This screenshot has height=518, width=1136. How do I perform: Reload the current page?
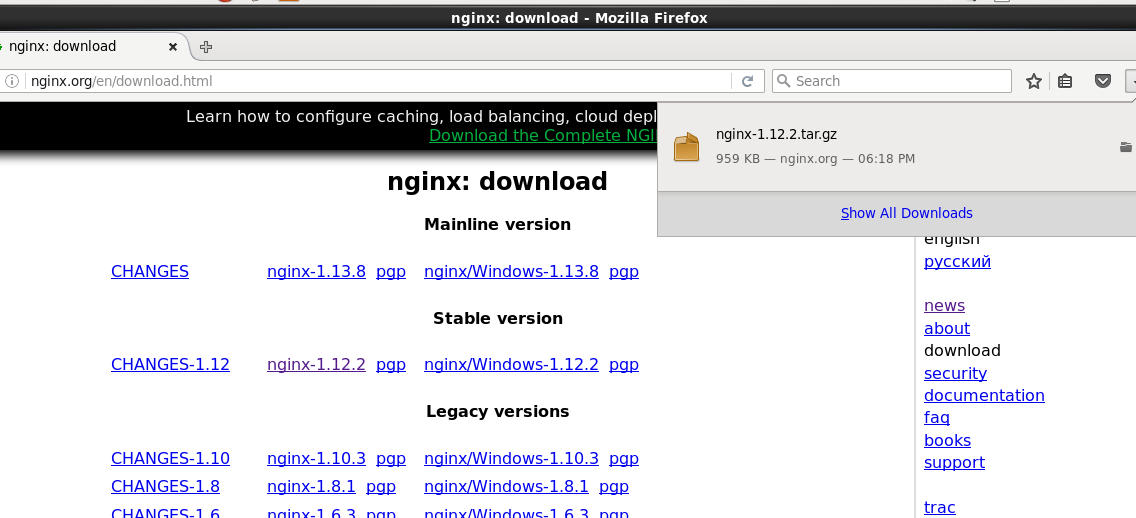748,81
